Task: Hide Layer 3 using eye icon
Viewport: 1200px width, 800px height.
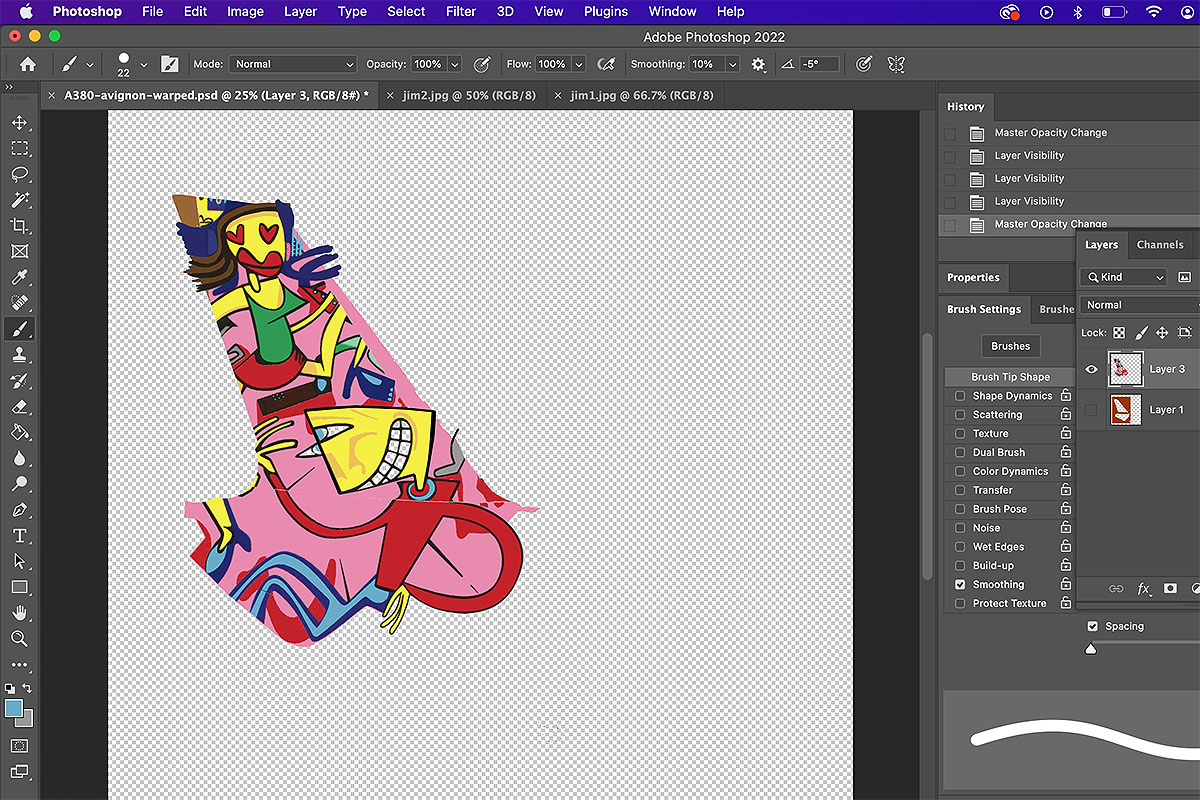Action: coord(1091,369)
